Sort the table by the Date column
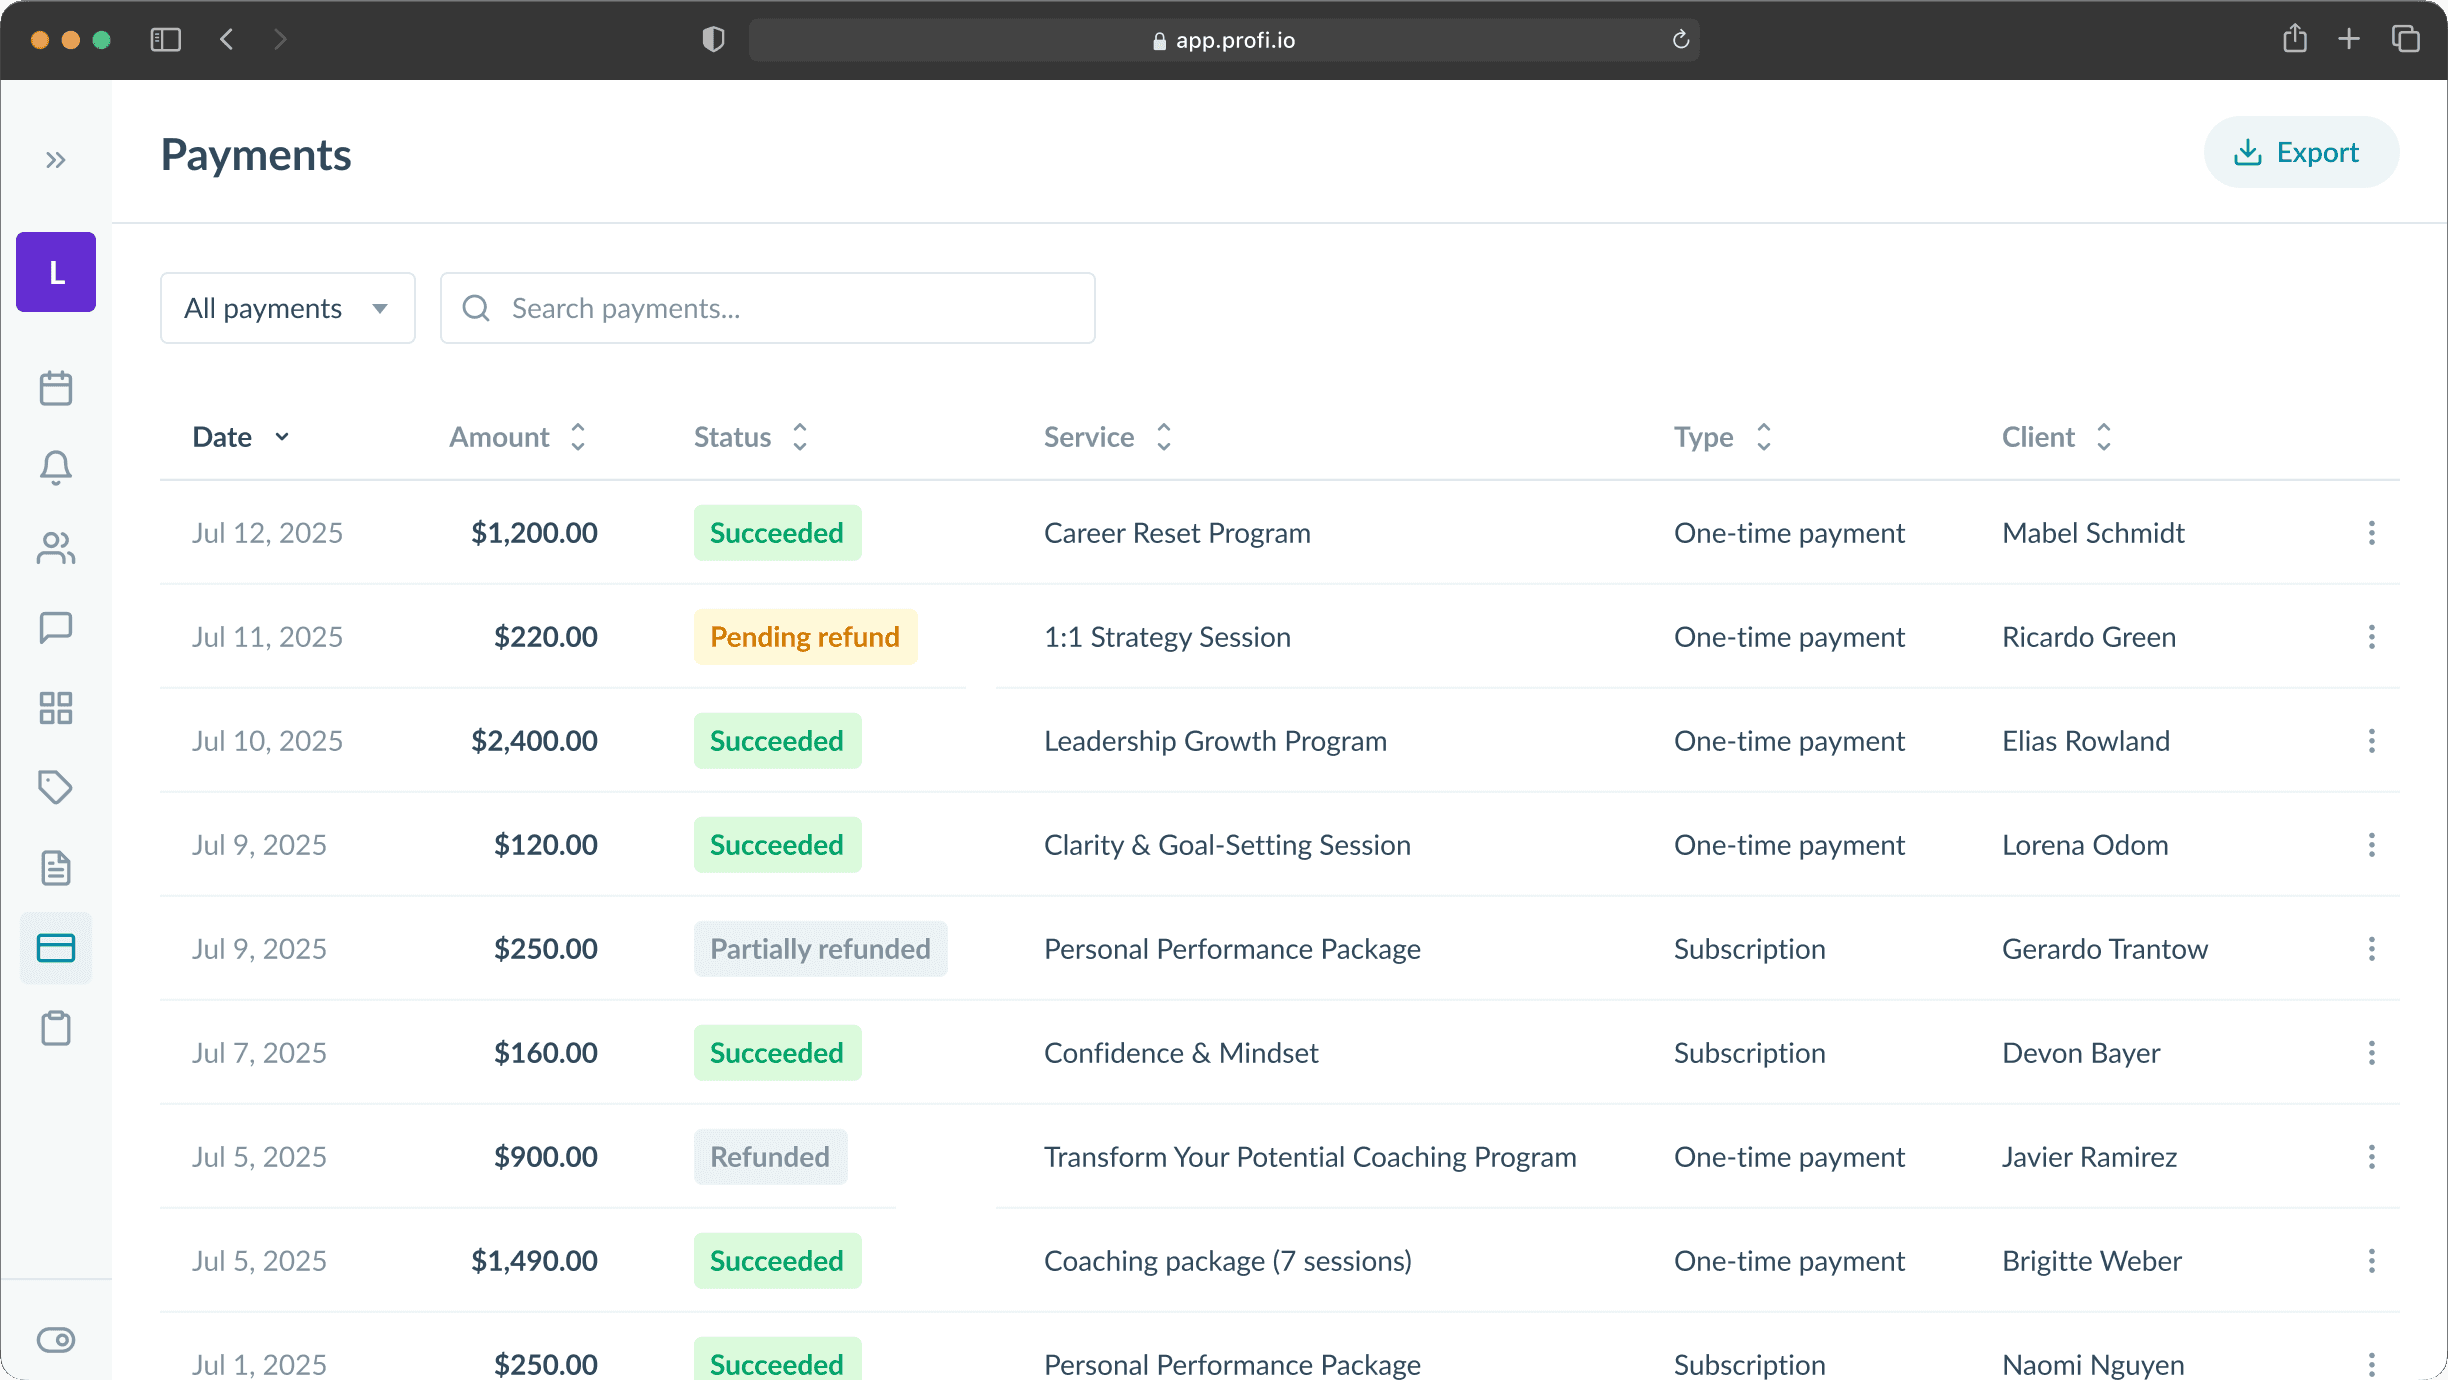2448x1380 pixels. [x=240, y=437]
